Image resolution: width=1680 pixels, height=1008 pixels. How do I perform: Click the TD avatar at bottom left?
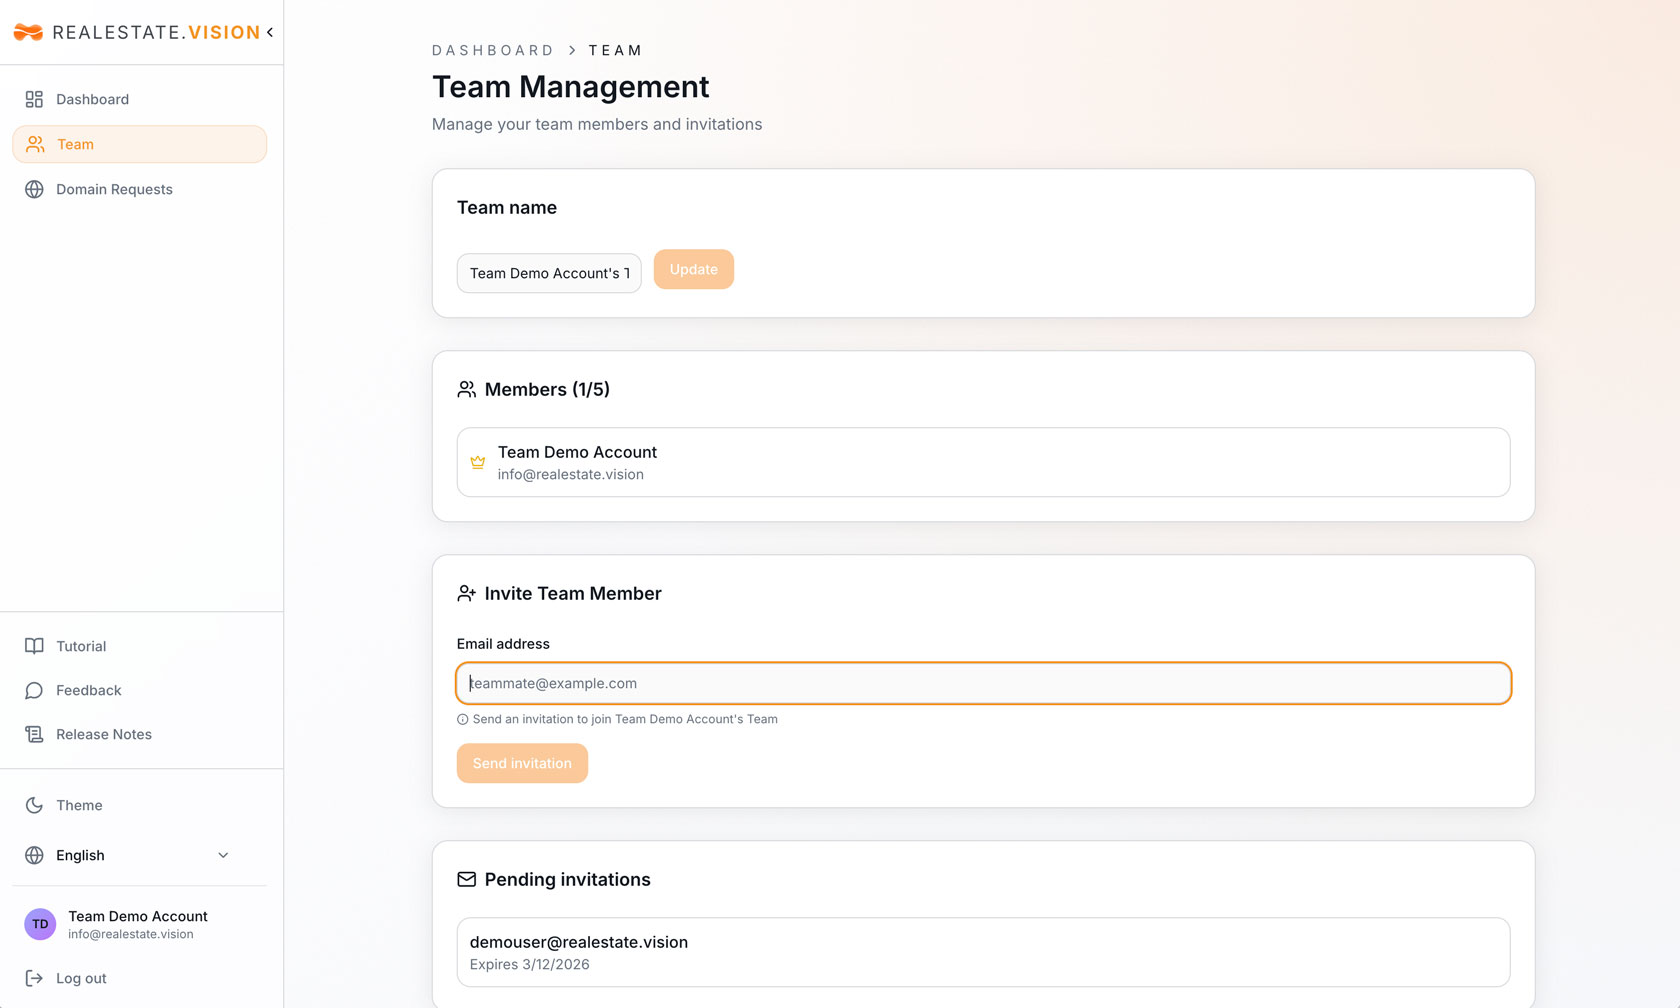click(x=39, y=924)
